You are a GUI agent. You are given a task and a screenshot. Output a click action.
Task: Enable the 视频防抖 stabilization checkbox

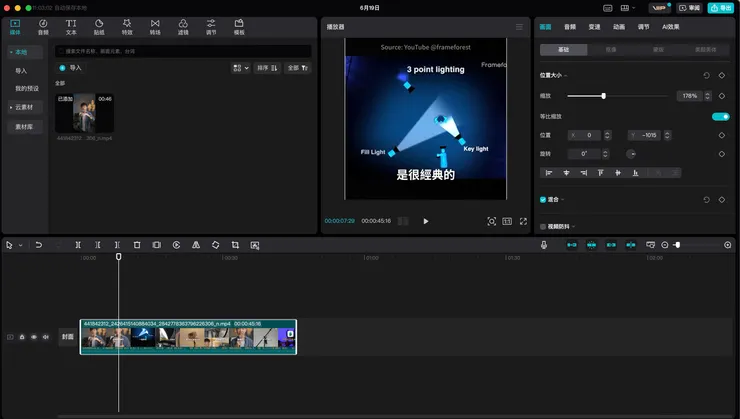543,227
